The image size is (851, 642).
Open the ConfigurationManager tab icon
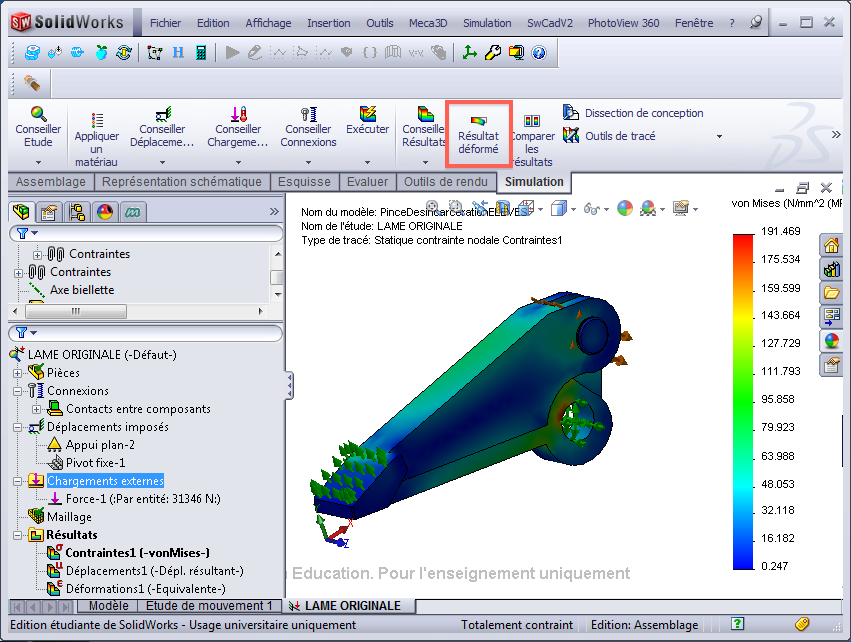coord(77,212)
